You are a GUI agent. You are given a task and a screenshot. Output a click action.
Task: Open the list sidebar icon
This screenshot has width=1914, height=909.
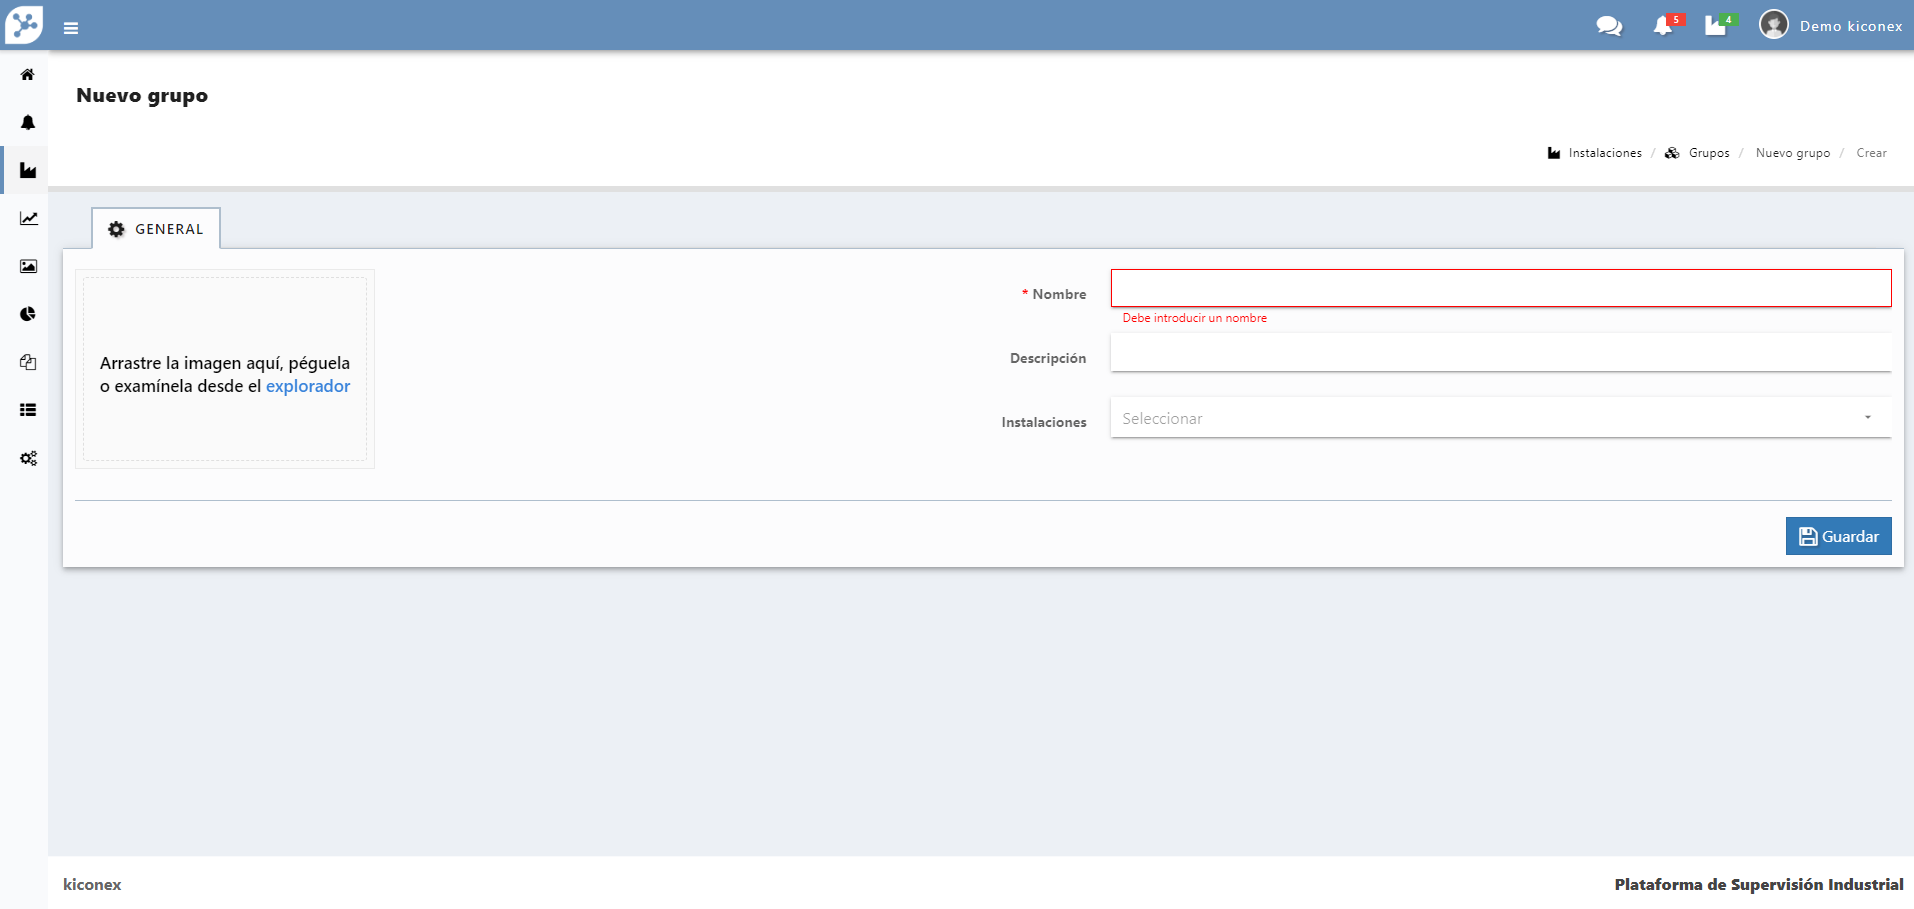click(28, 410)
